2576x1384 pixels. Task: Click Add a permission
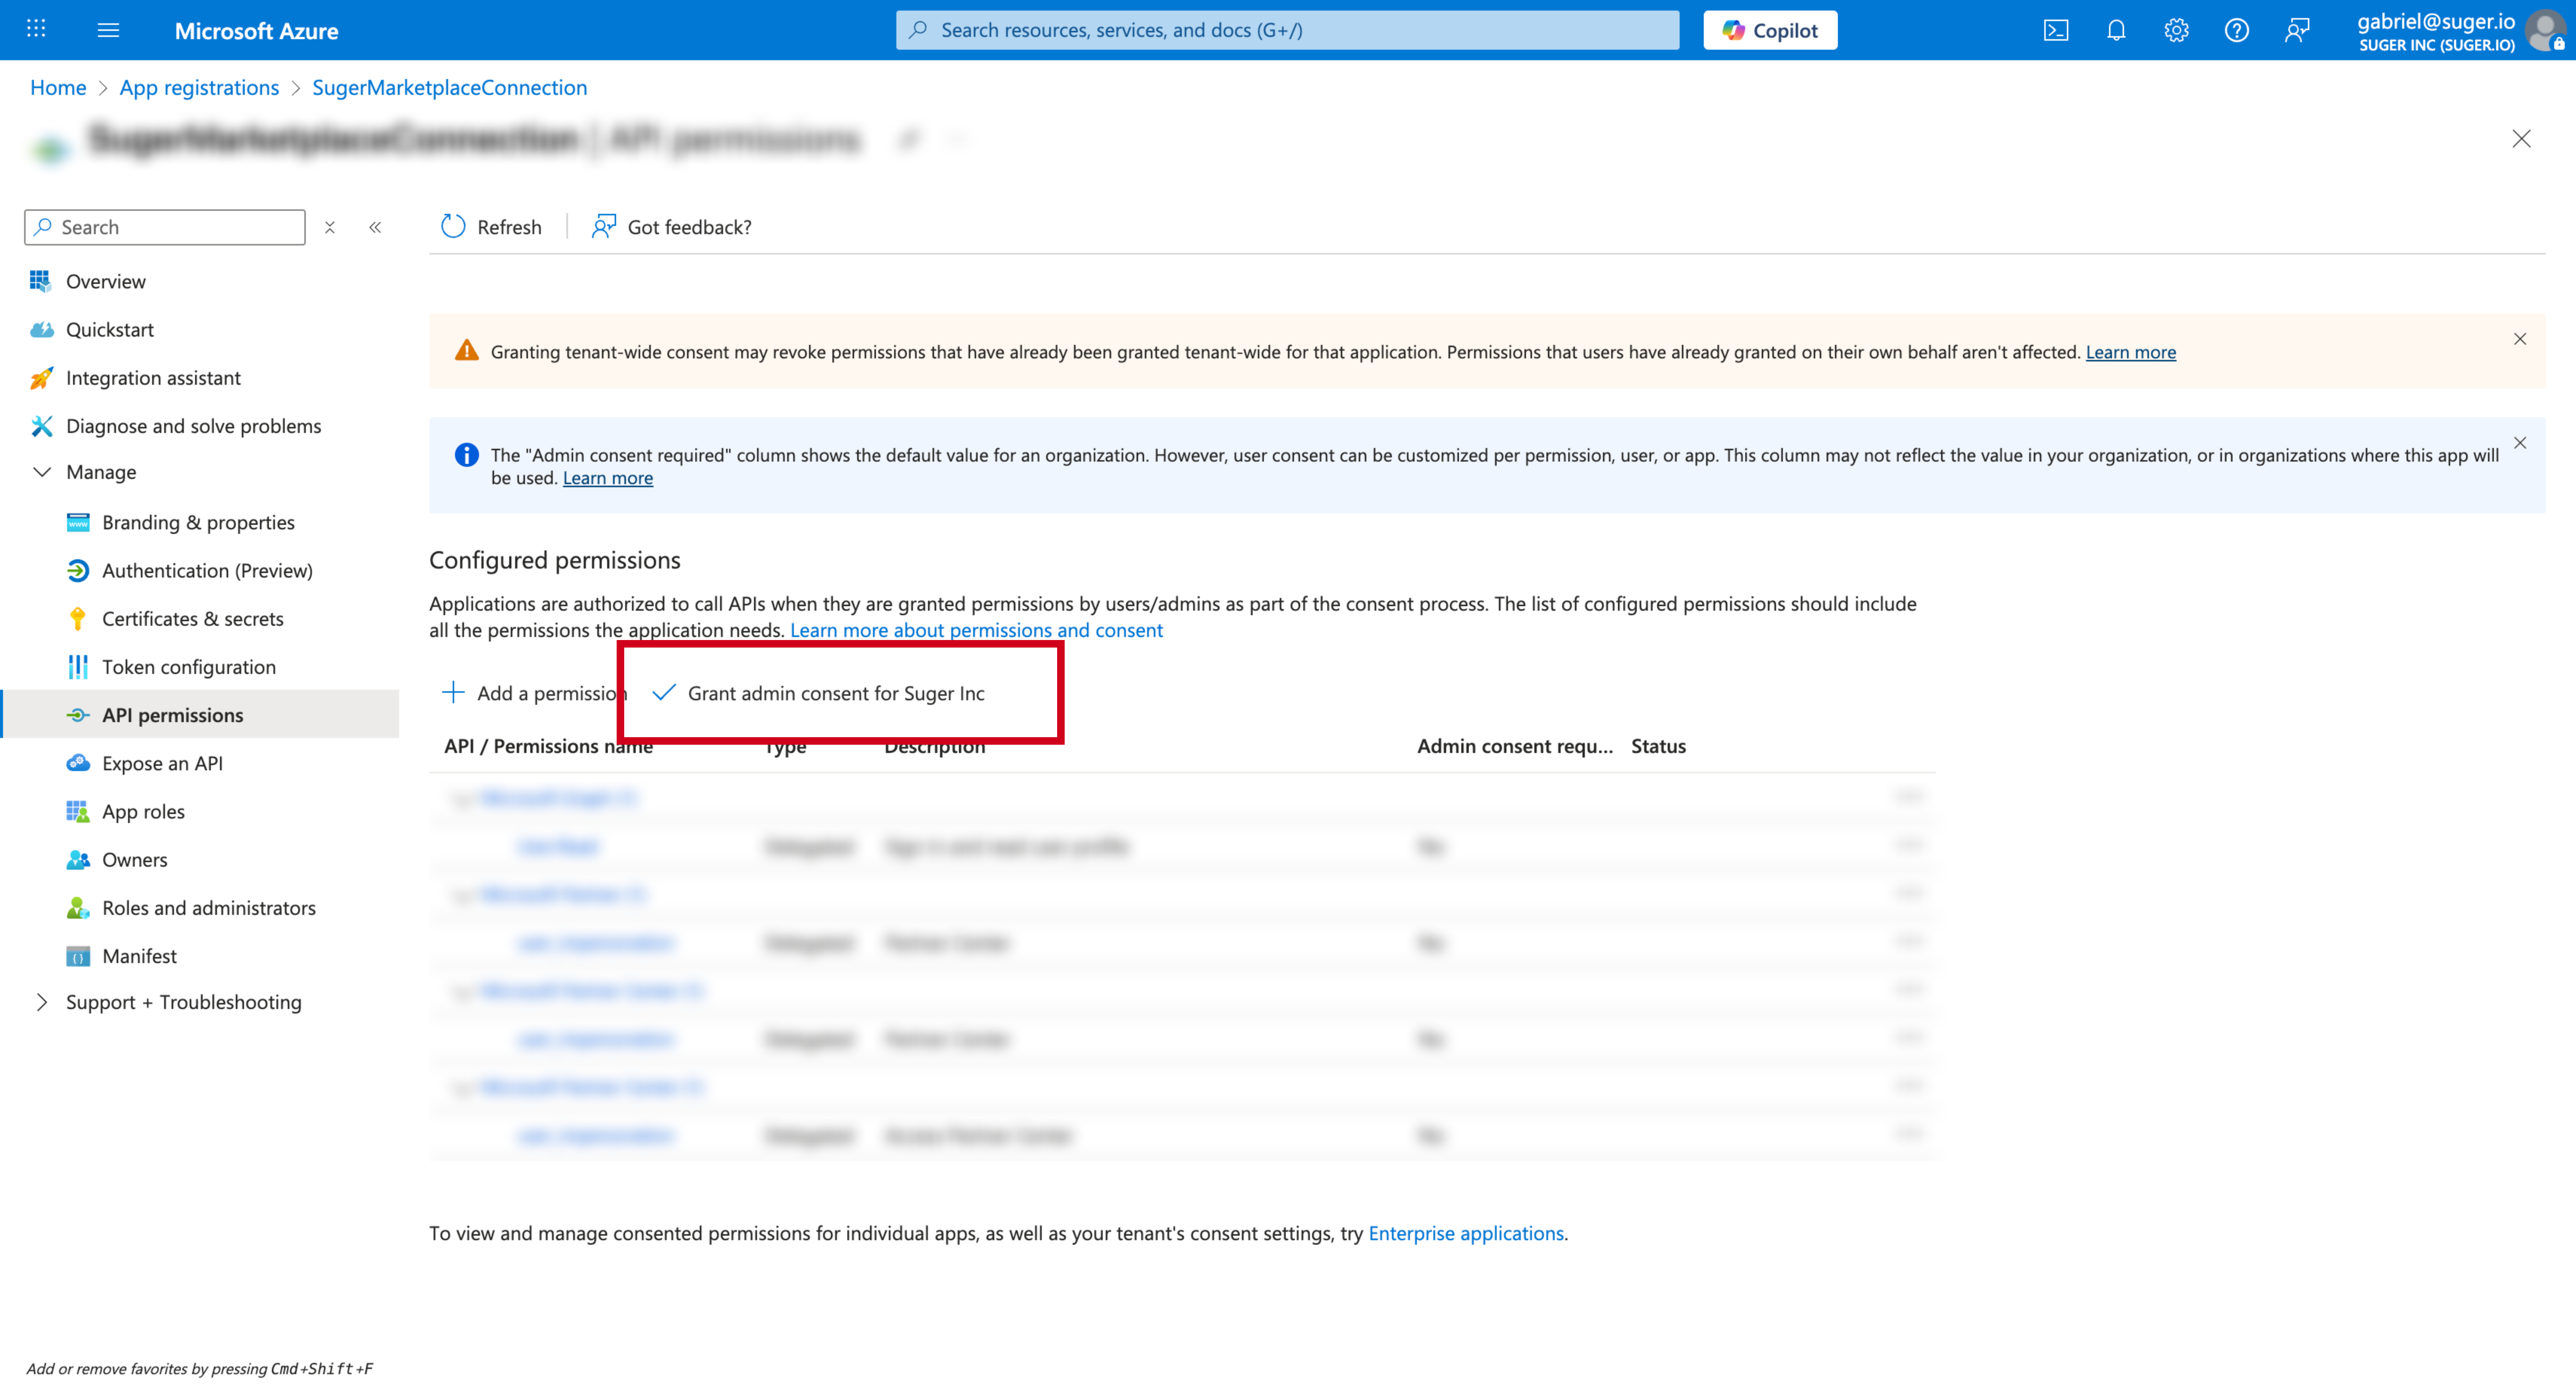click(535, 693)
